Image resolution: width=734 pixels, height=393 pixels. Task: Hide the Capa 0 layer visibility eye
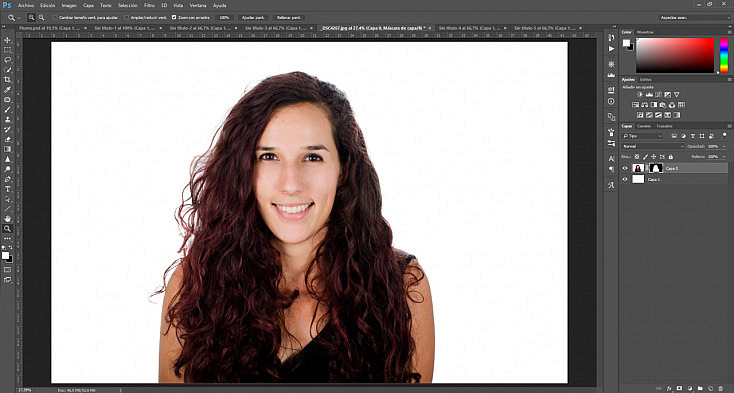[x=625, y=168]
